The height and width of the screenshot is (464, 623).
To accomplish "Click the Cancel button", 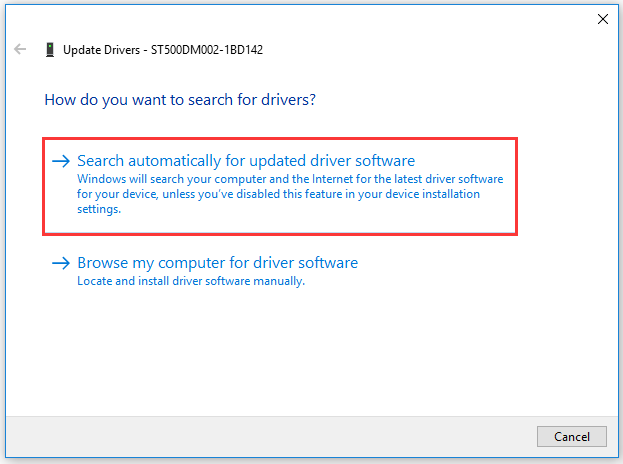I will click(572, 437).
